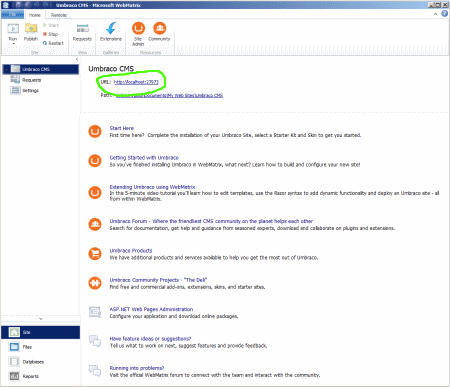This screenshot has width=450, height=387.
Task: Click the Umbraco logo beside Start Here
Action: click(95, 131)
